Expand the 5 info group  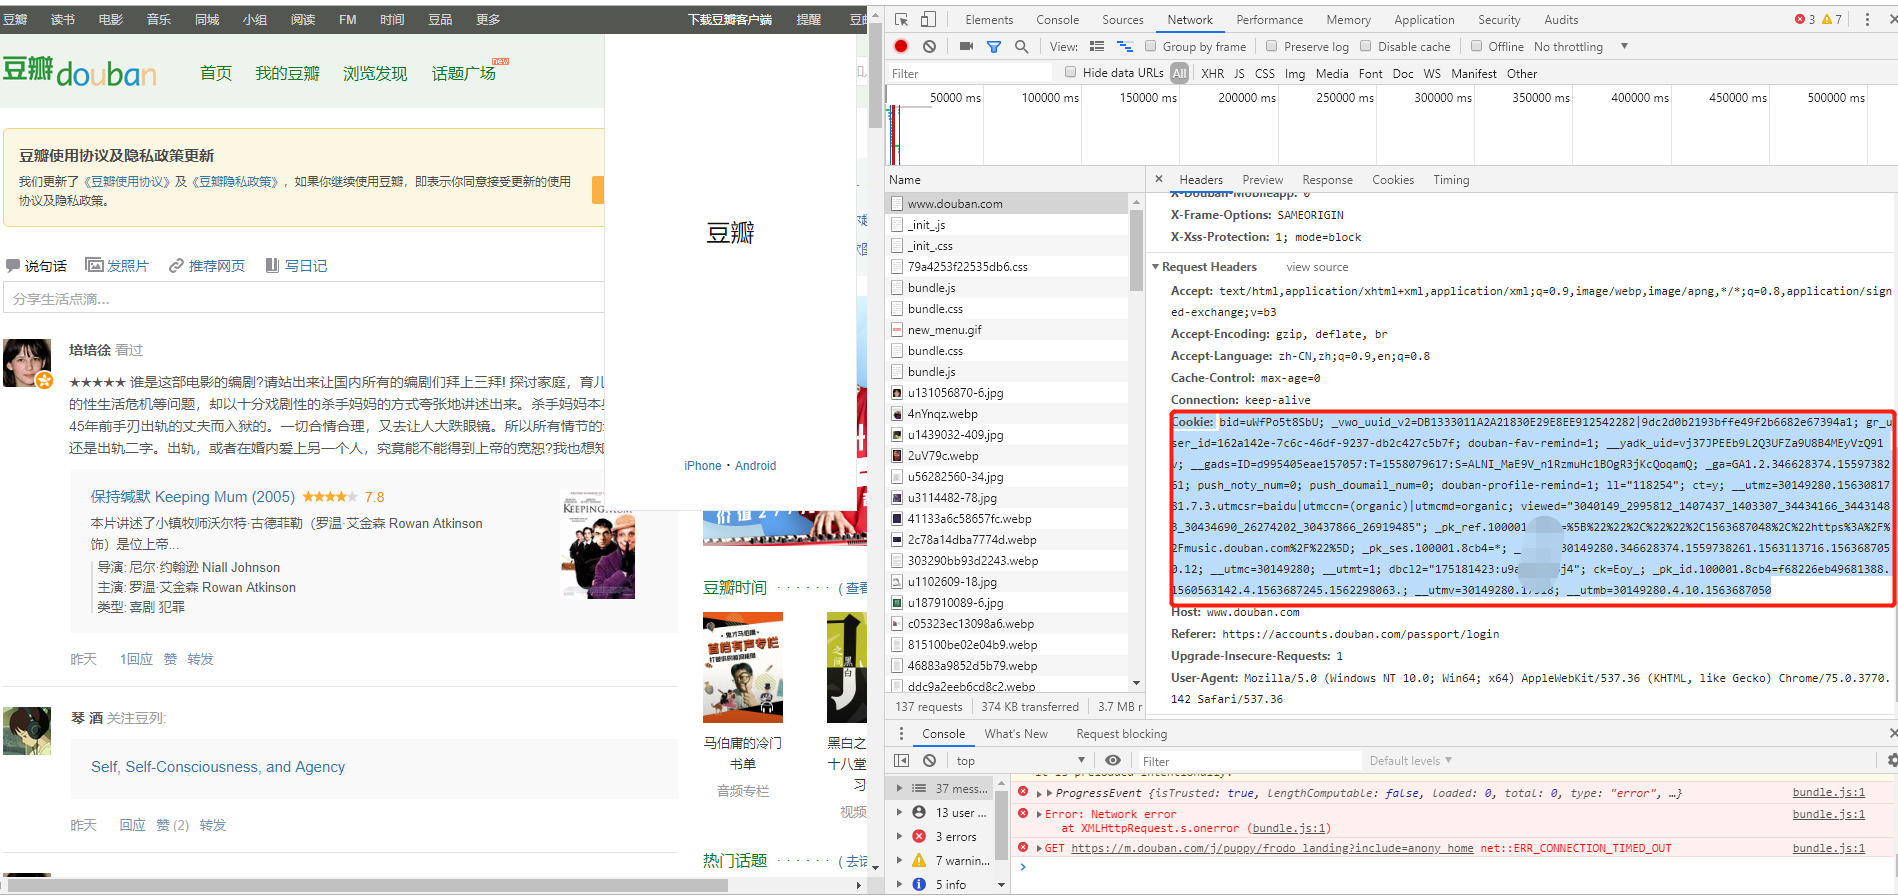point(899,884)
